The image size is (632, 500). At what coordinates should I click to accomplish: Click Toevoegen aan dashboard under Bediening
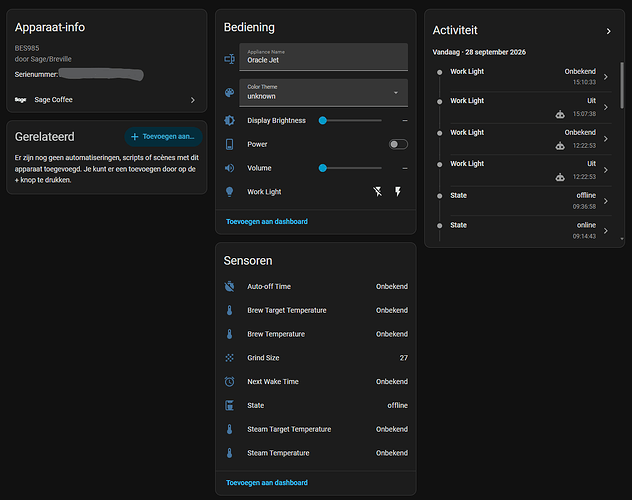266,222
